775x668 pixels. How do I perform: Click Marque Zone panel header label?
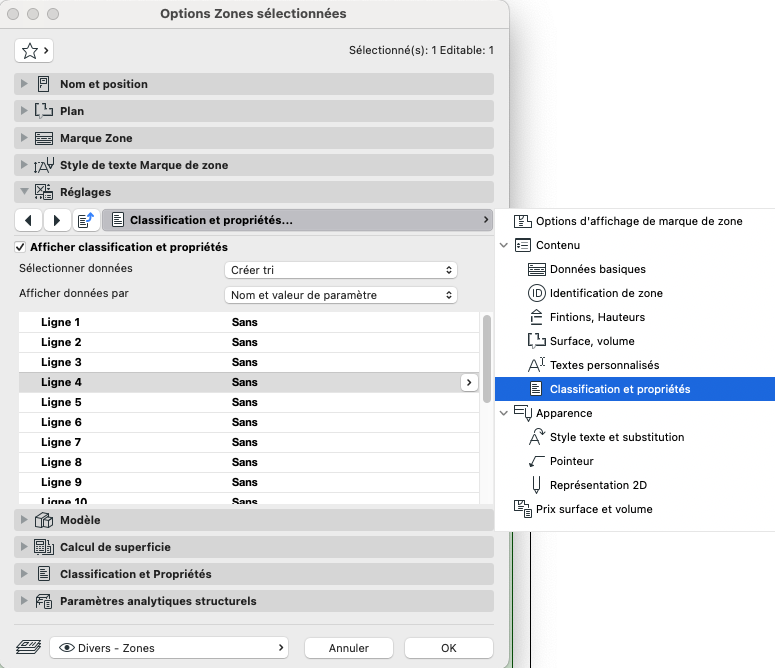pos(96,138)
